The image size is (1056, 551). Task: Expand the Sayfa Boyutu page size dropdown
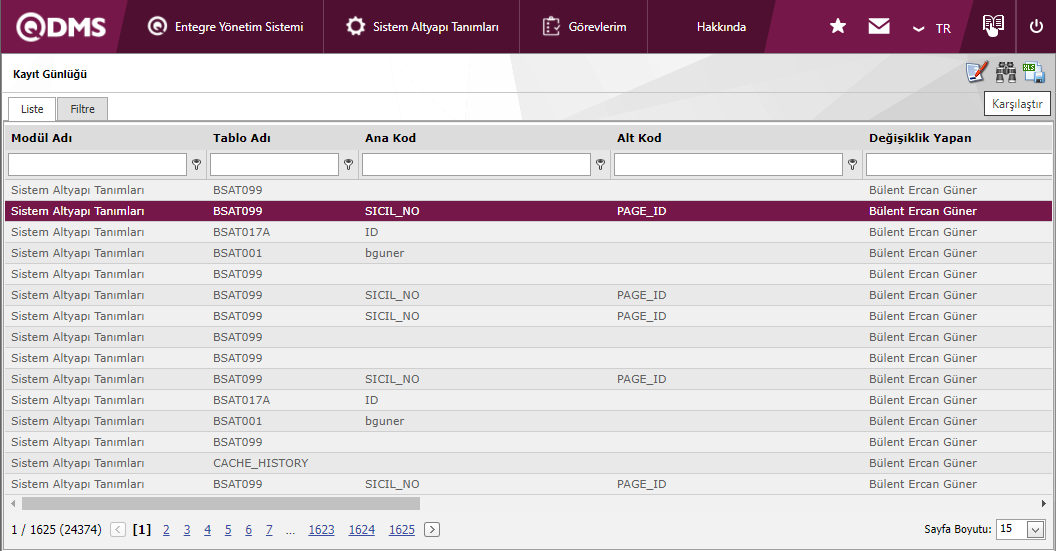tap(1035, 530)
